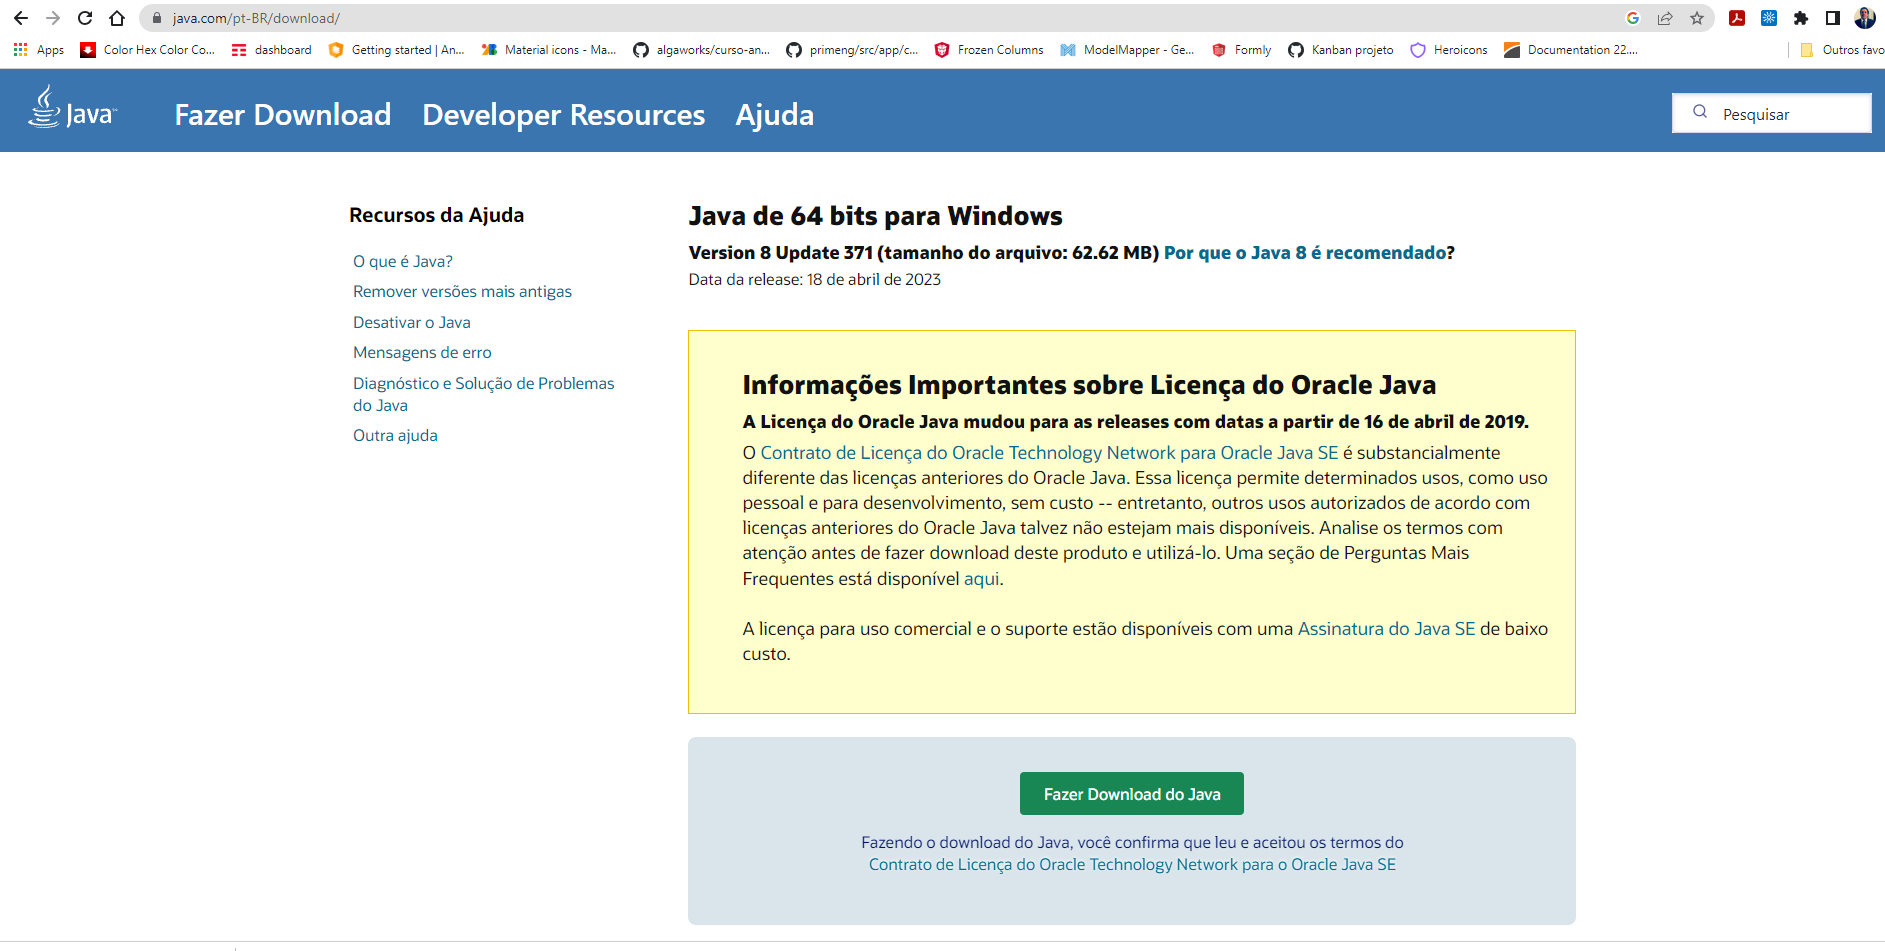Click the browser forward arrow
This screenshot has height=951, width=1885.
click(x=53, y=18)
